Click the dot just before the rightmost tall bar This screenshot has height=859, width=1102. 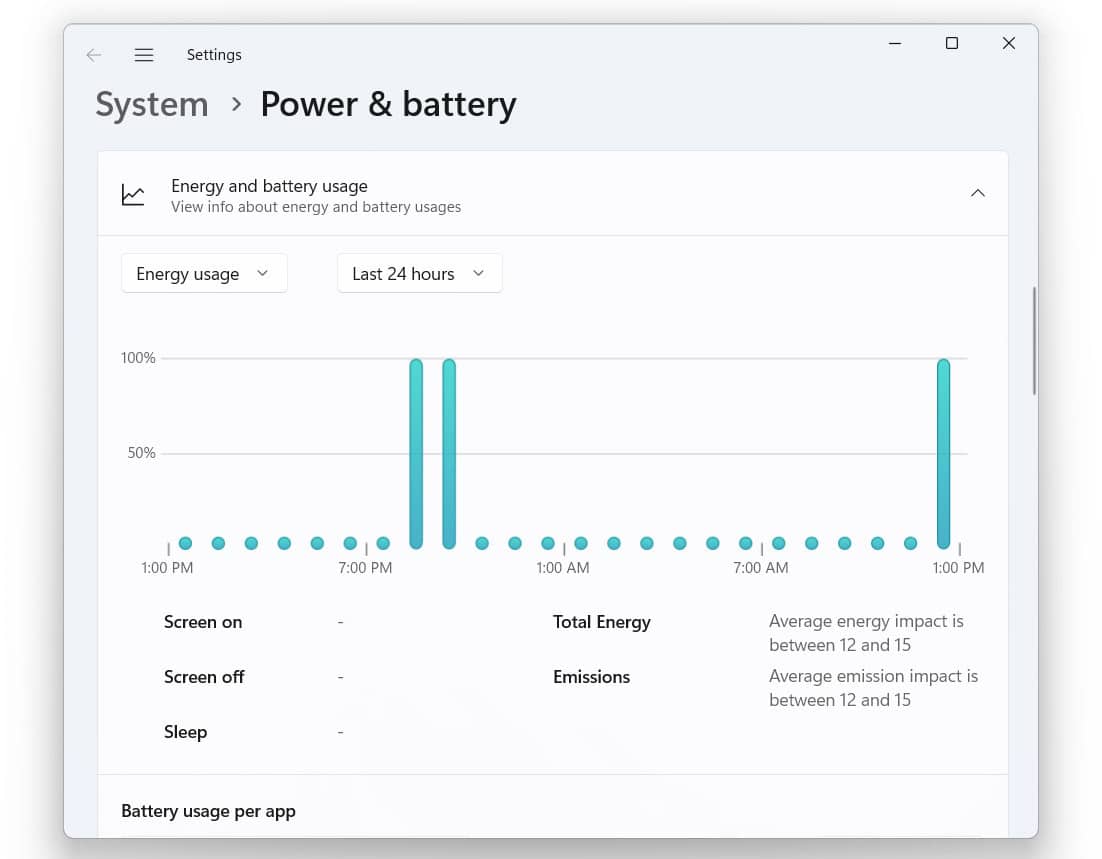pyautogui.click(x=910, y=543)
